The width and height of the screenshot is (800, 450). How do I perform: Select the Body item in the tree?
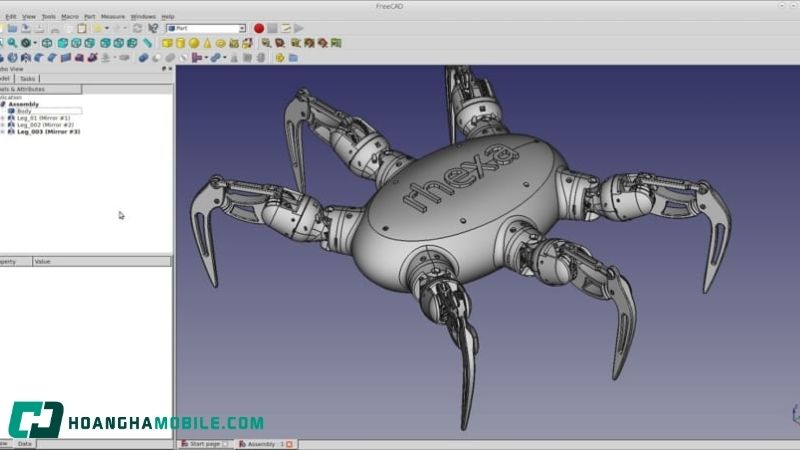coord(24,111)
